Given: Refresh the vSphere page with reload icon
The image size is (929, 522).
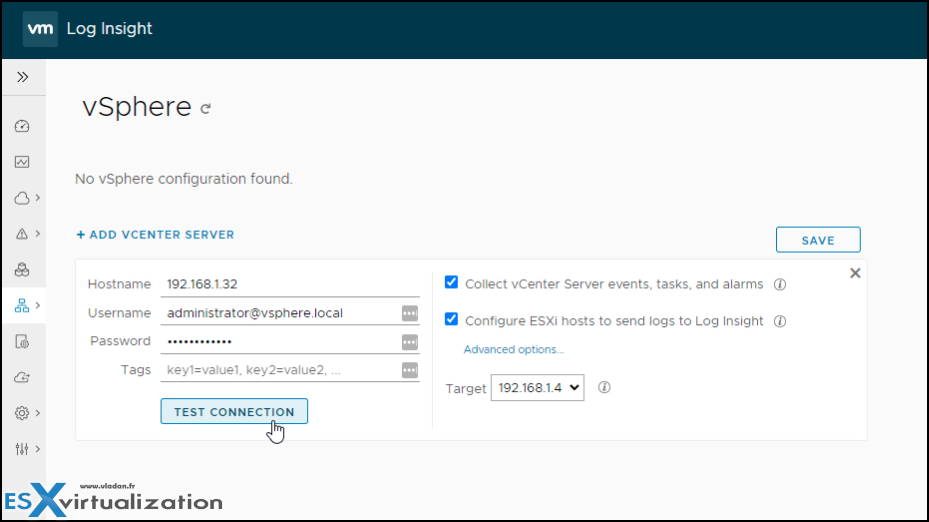Looking at the screenshot, I should pos(206,109).
